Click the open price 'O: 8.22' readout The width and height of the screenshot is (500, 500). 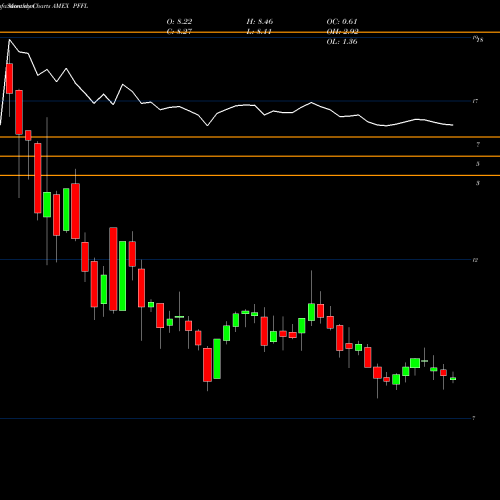179,22
